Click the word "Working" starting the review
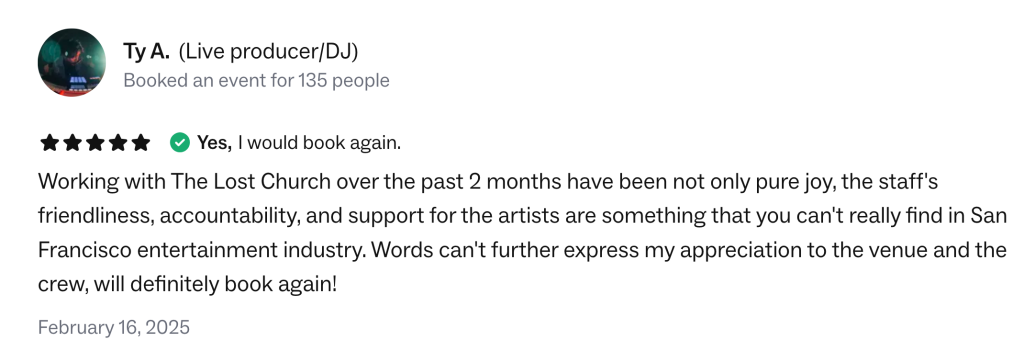This screenshot has width=1024, height=363. (78, 182)
